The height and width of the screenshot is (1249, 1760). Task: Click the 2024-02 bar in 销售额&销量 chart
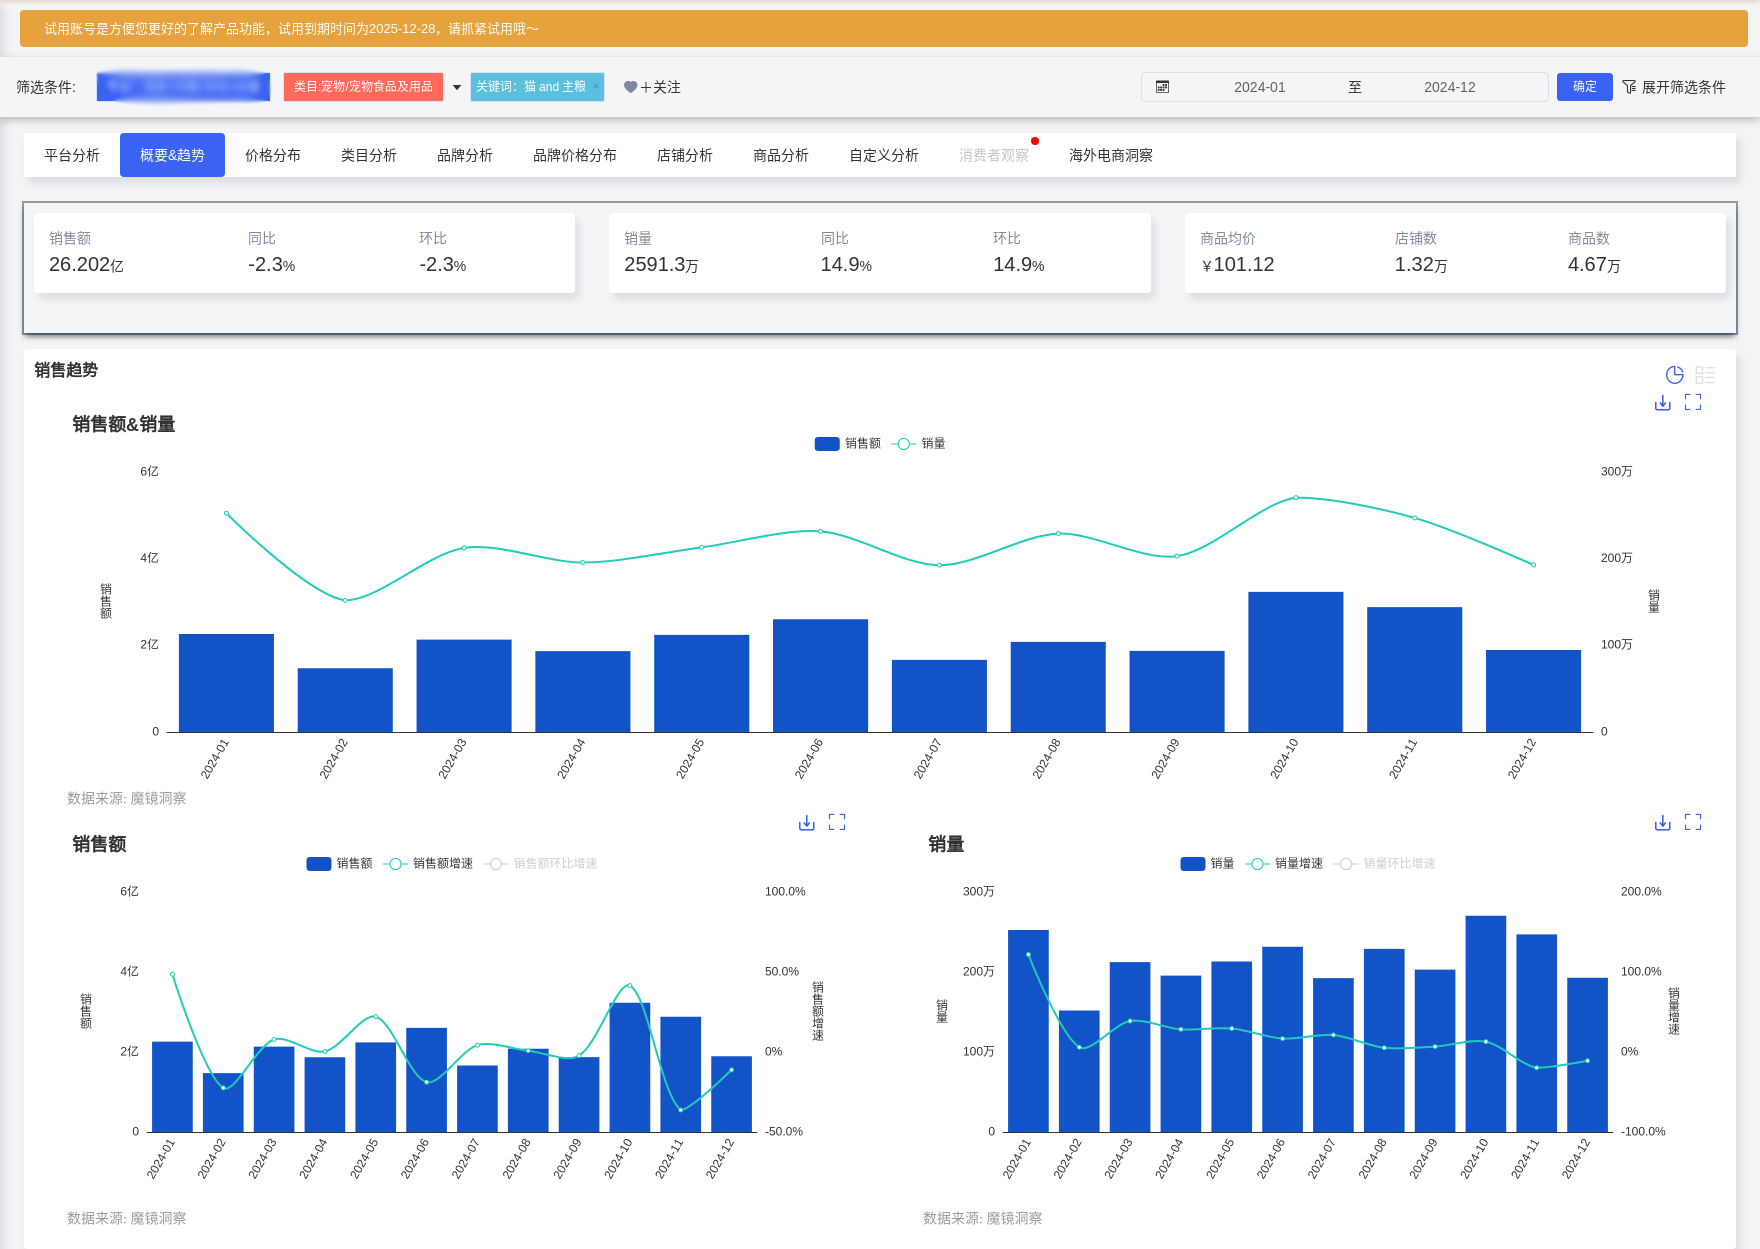point(345,700)
